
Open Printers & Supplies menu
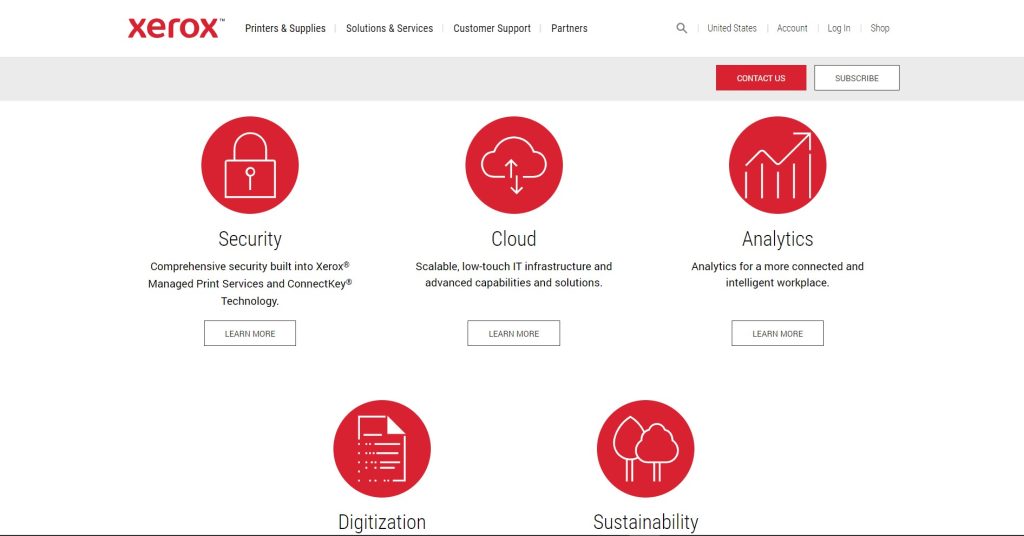(285, 28)
